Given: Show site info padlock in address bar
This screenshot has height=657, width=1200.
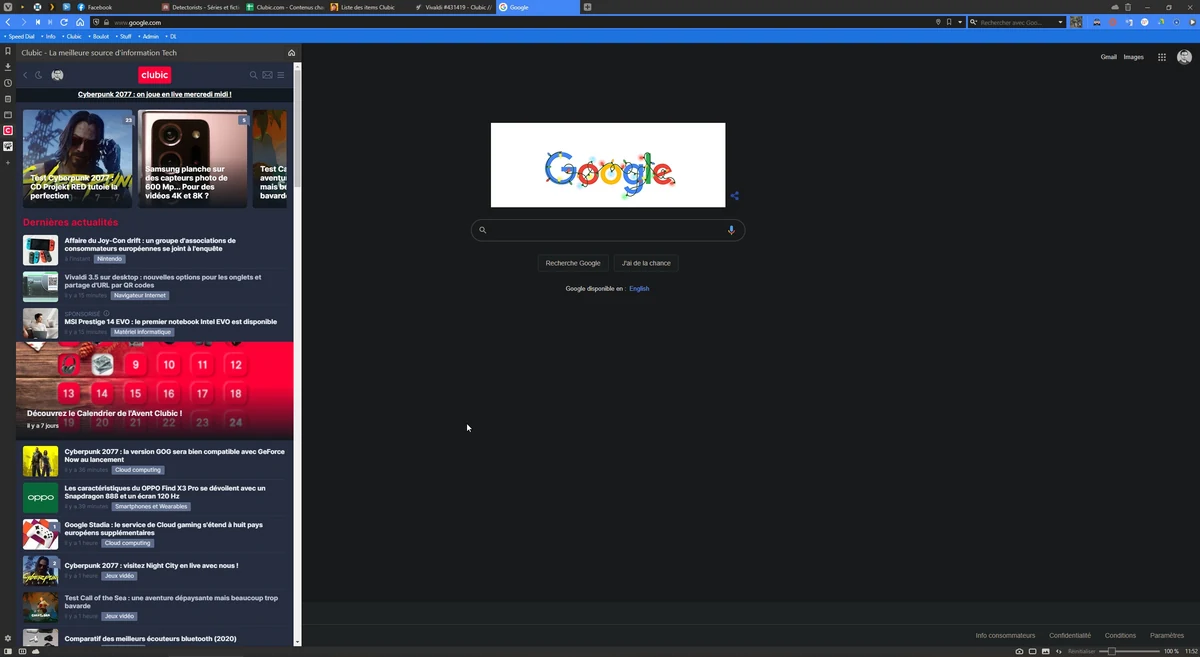Looking at the screenshot, I should click(107, 22).
